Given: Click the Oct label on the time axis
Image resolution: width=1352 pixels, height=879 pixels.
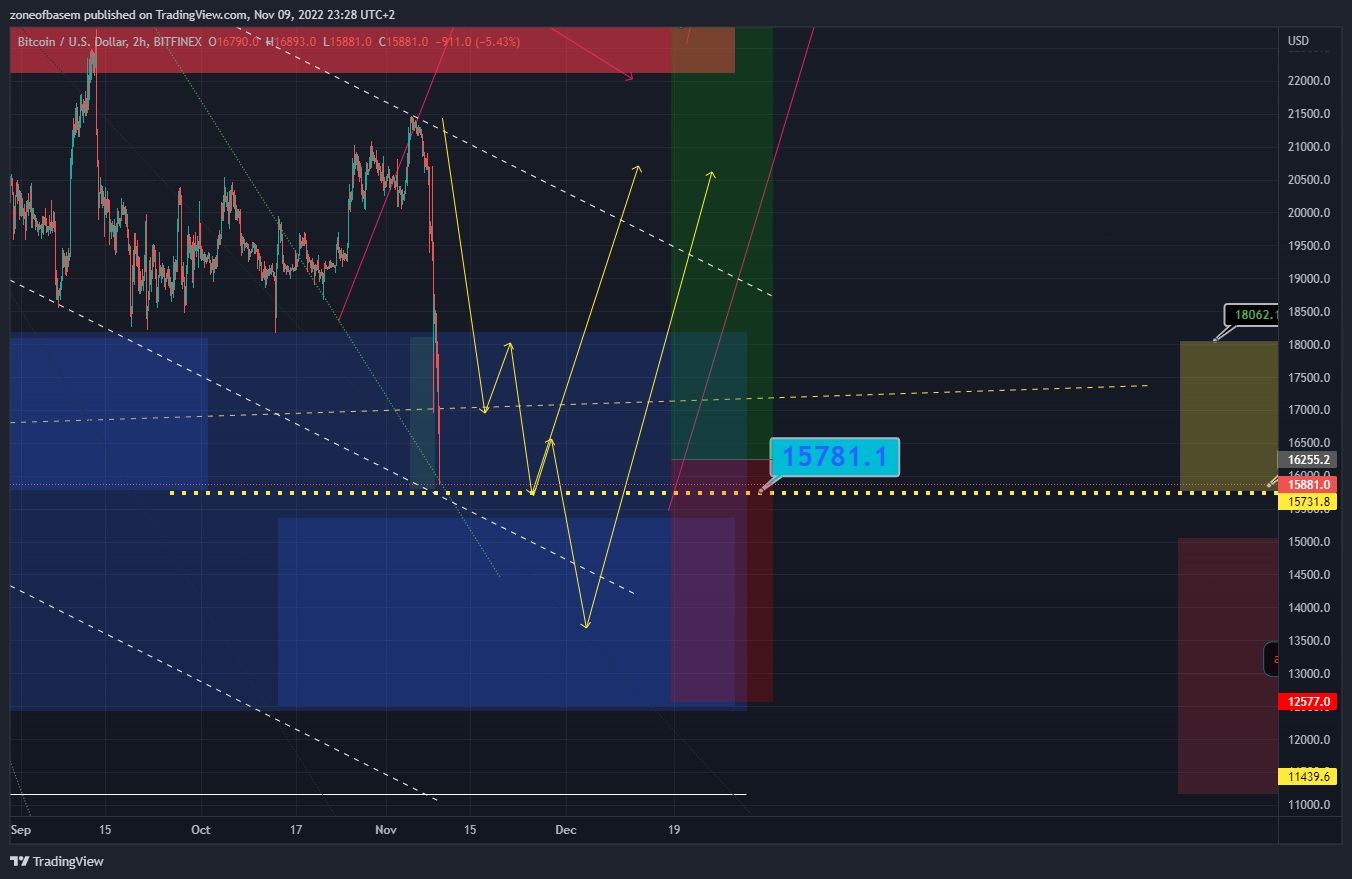Looking at the screenshot, I should click(201, 830).
